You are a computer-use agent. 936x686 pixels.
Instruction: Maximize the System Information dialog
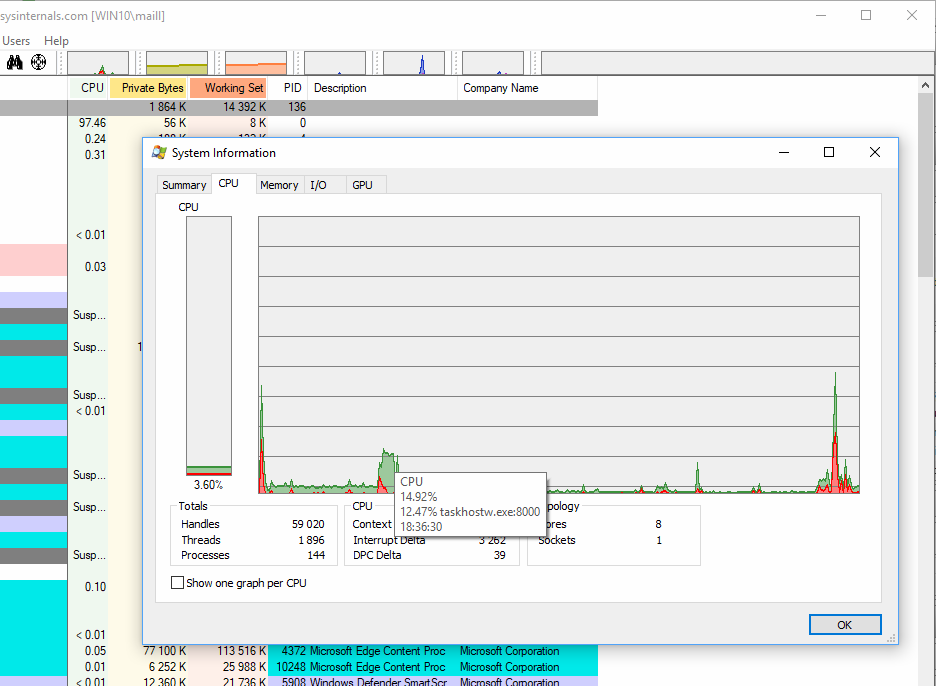828,153
